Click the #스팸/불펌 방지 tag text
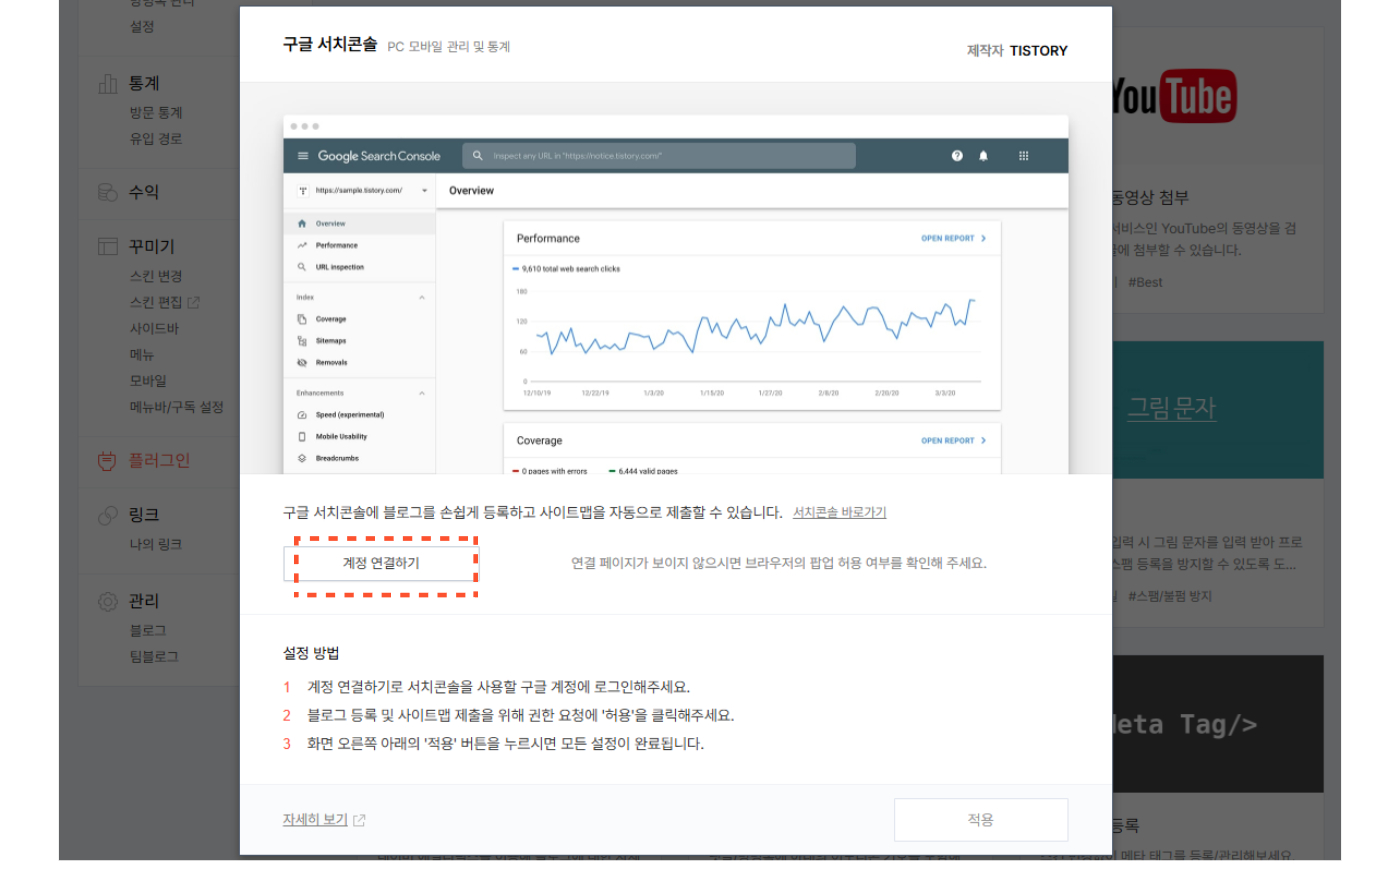The image size is (1400, 876). click(1169, 596)
